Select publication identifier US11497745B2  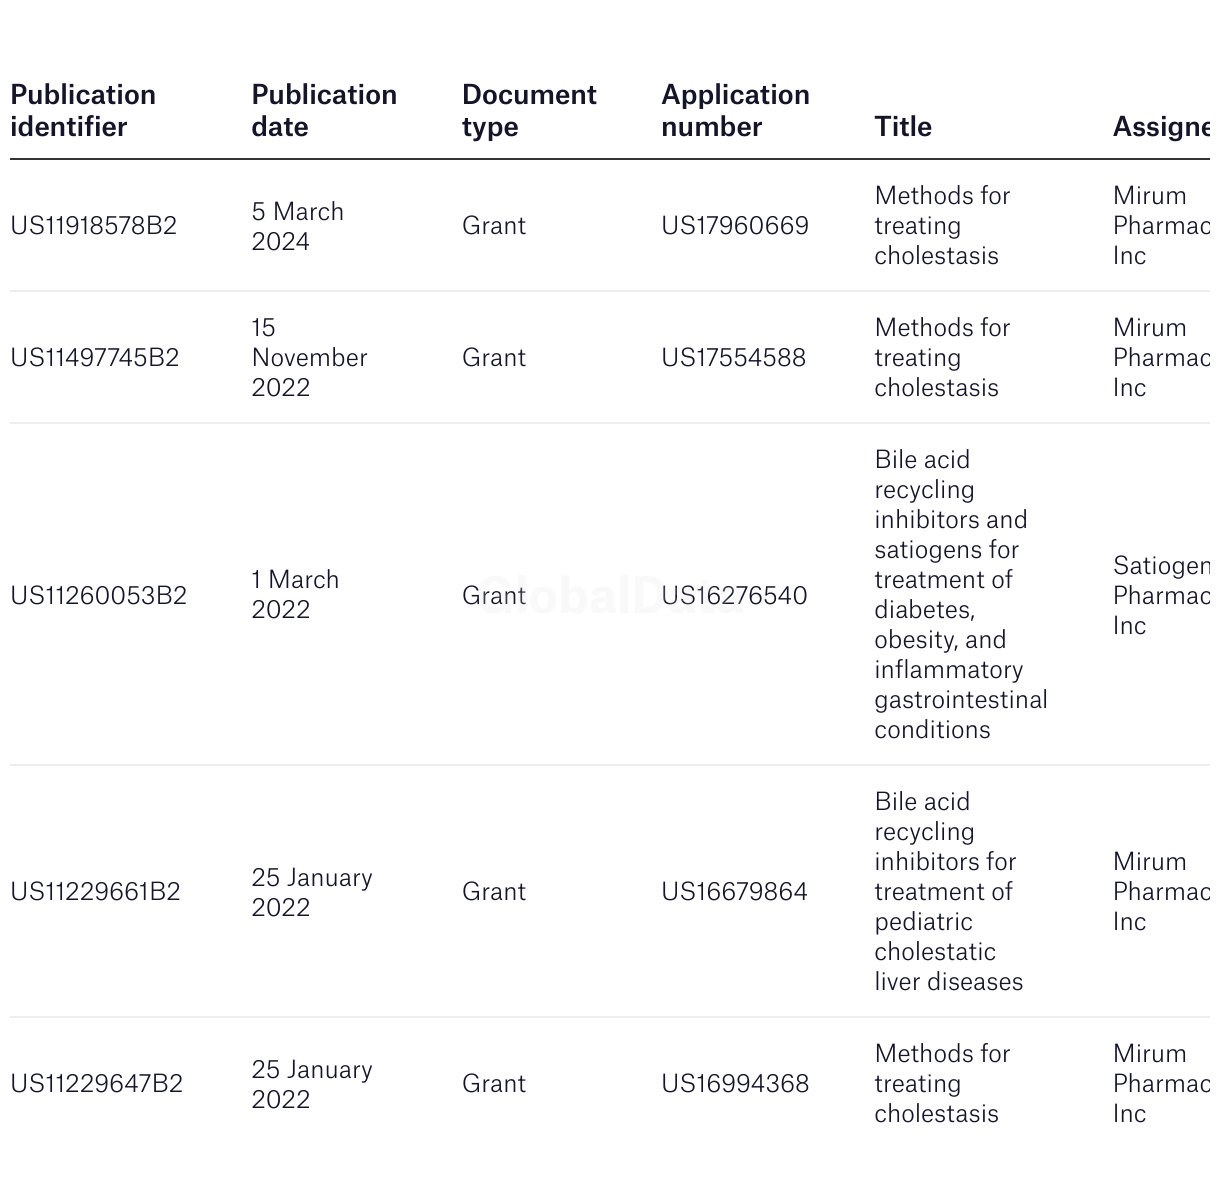(x=95, y=358)
